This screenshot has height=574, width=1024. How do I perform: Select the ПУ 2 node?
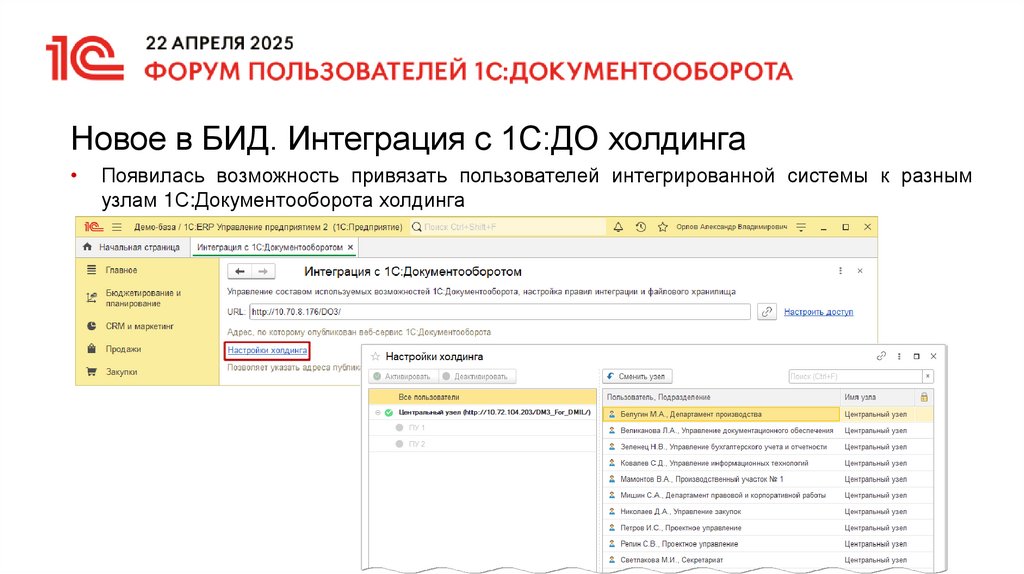click(x=482, y=444)
